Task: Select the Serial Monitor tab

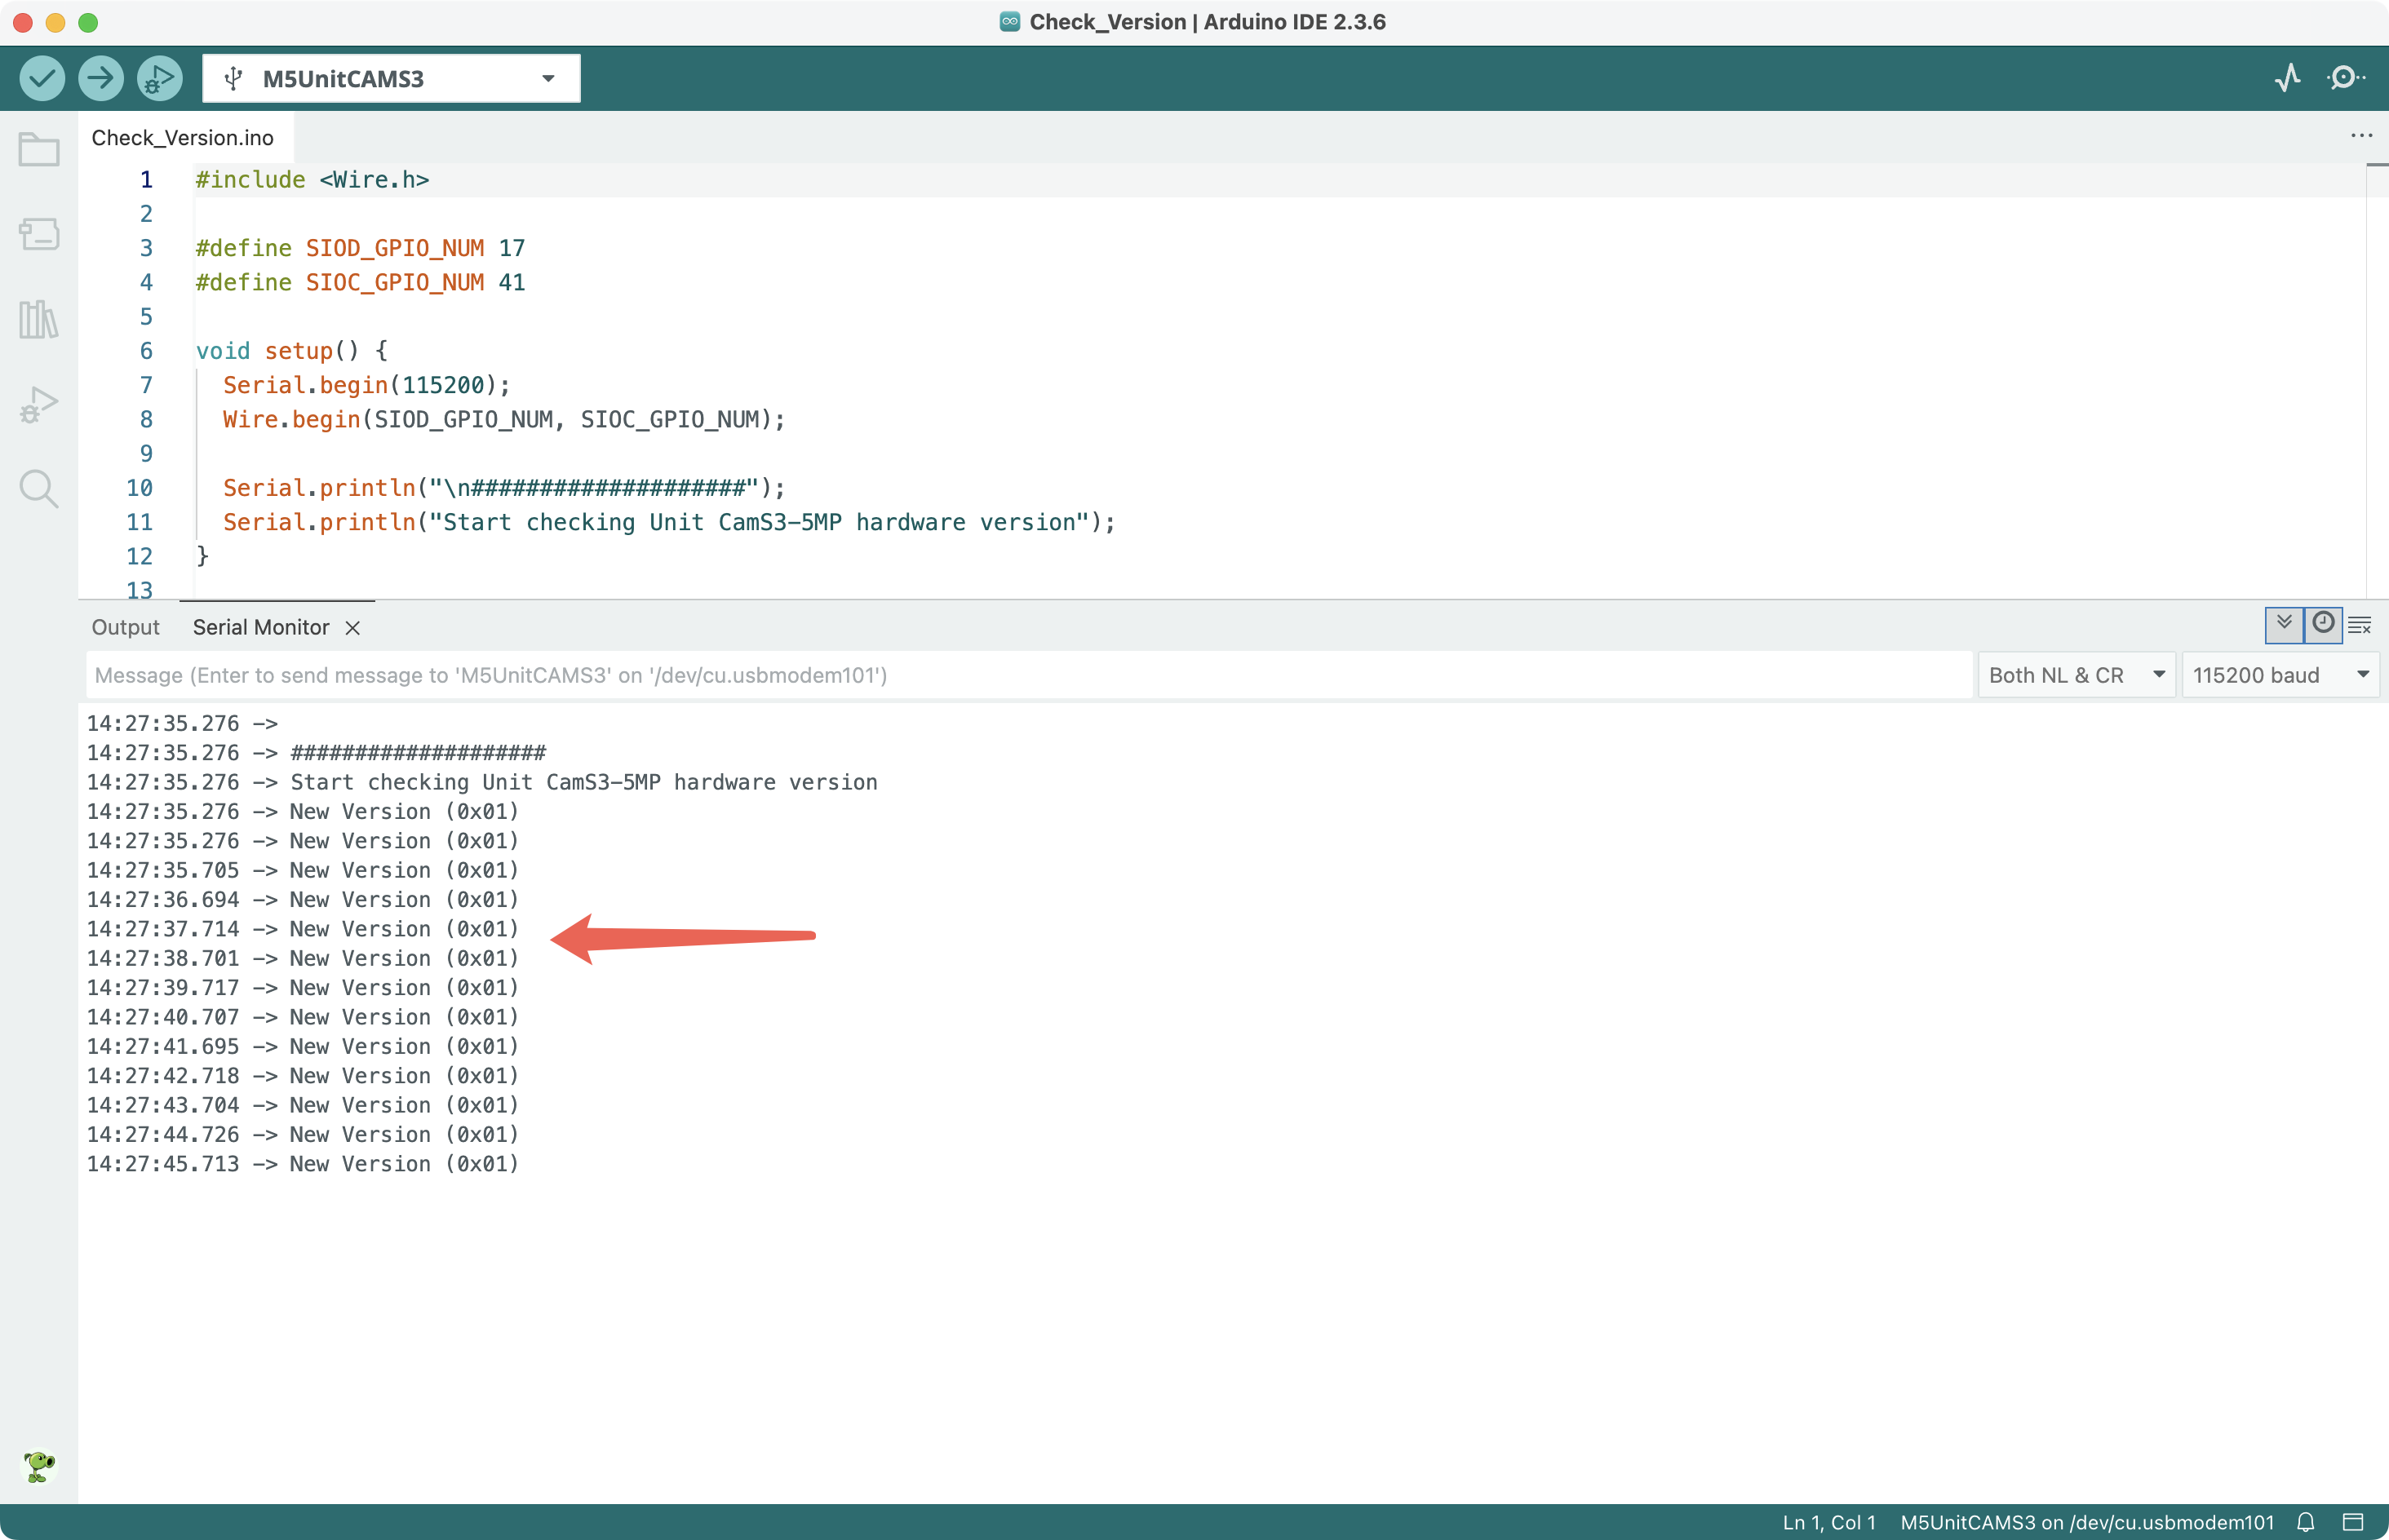Action: (261, 627)
